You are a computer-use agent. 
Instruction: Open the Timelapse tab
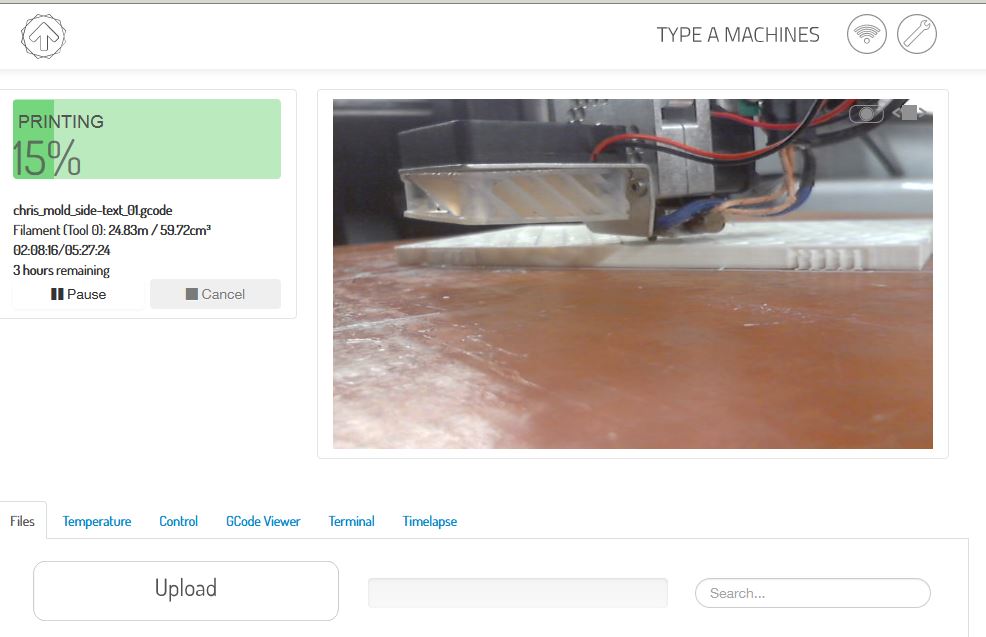429,521
